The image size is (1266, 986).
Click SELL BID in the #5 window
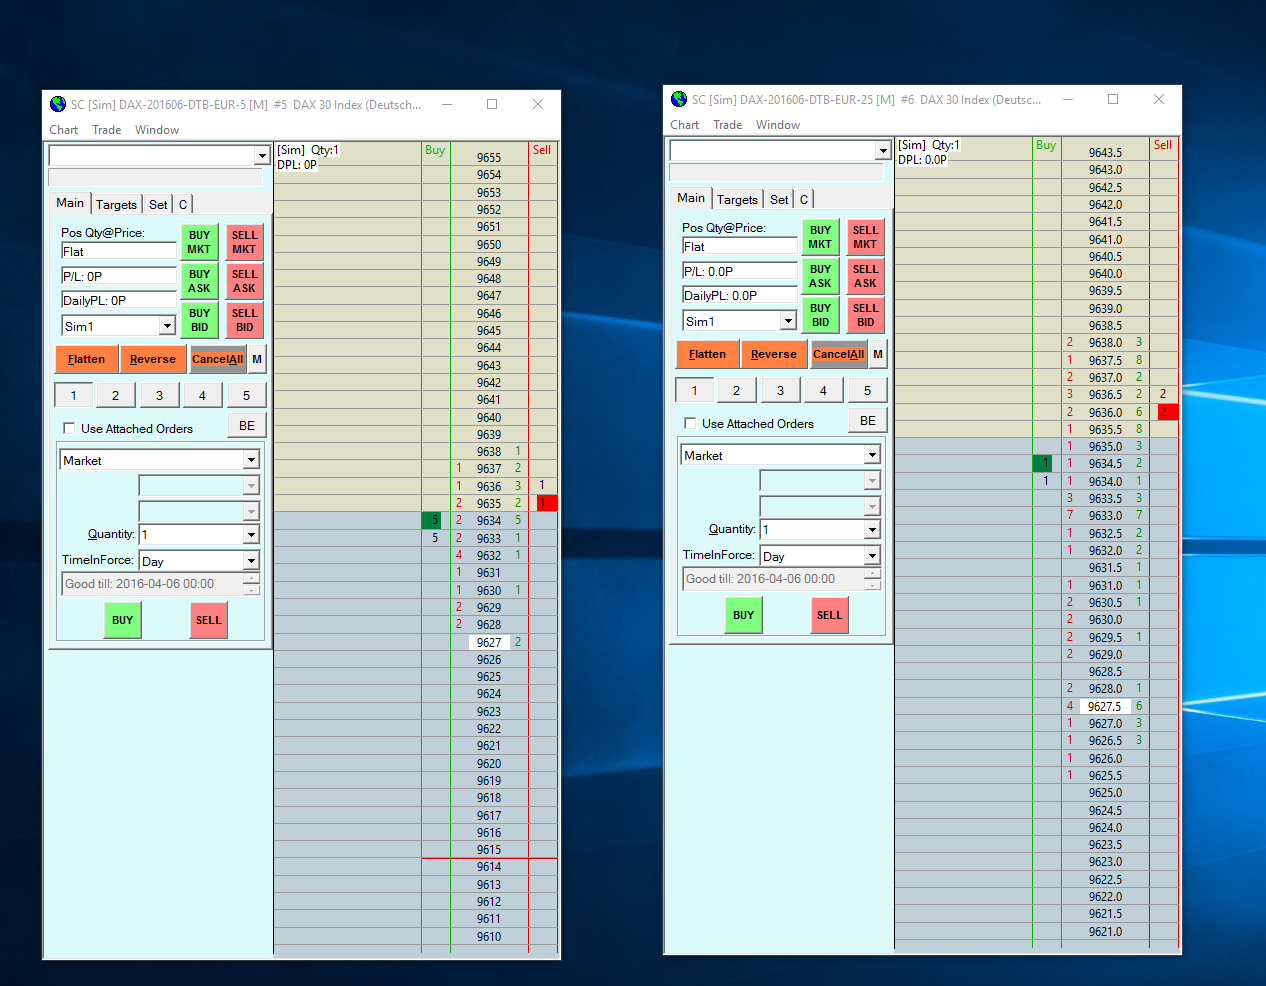tap(244, 320)
